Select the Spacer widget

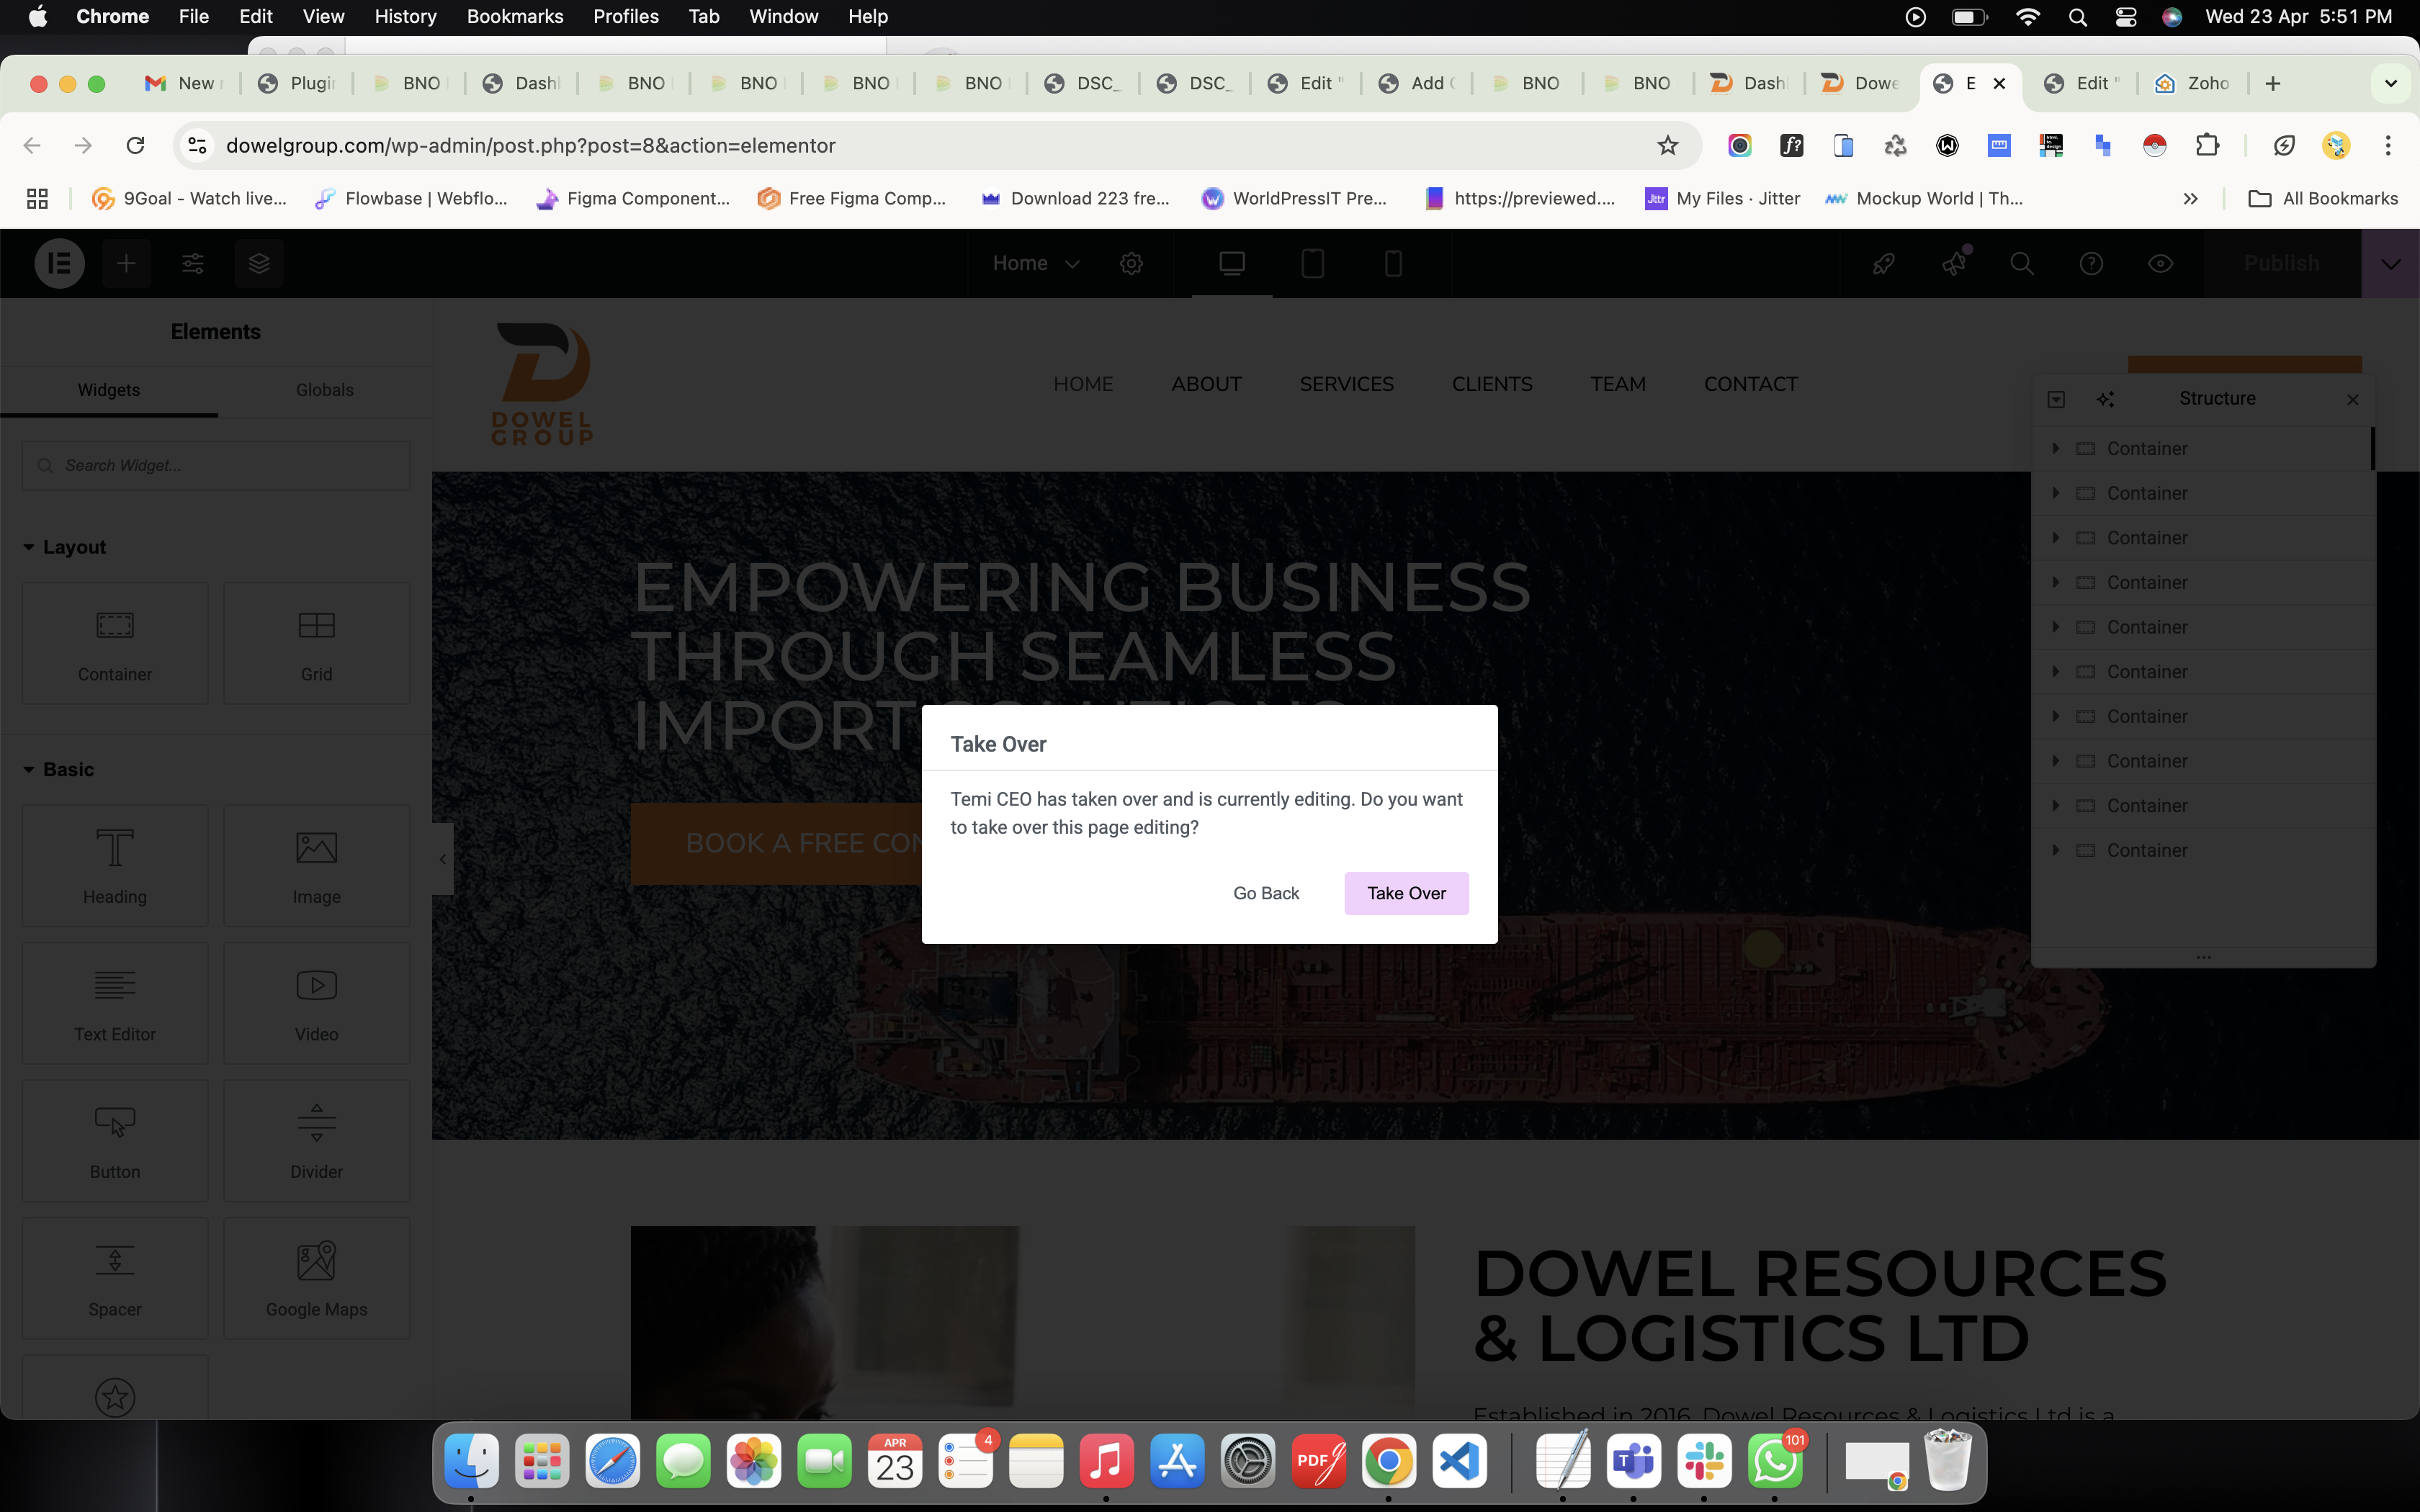(x=115, y=1278)
